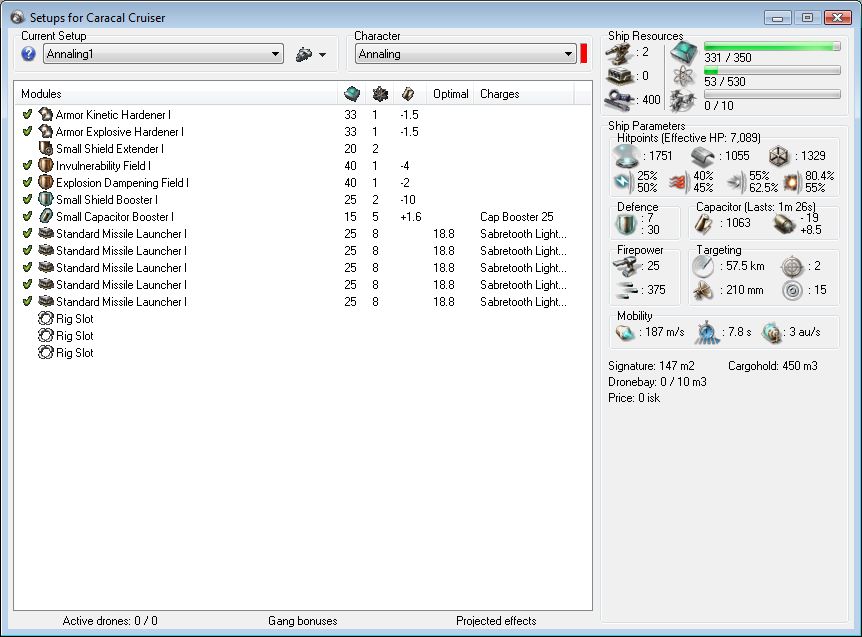This screenshot has height=637, width=862.
Task: Click the CPU column header icon
Action: tap(352, 94)
